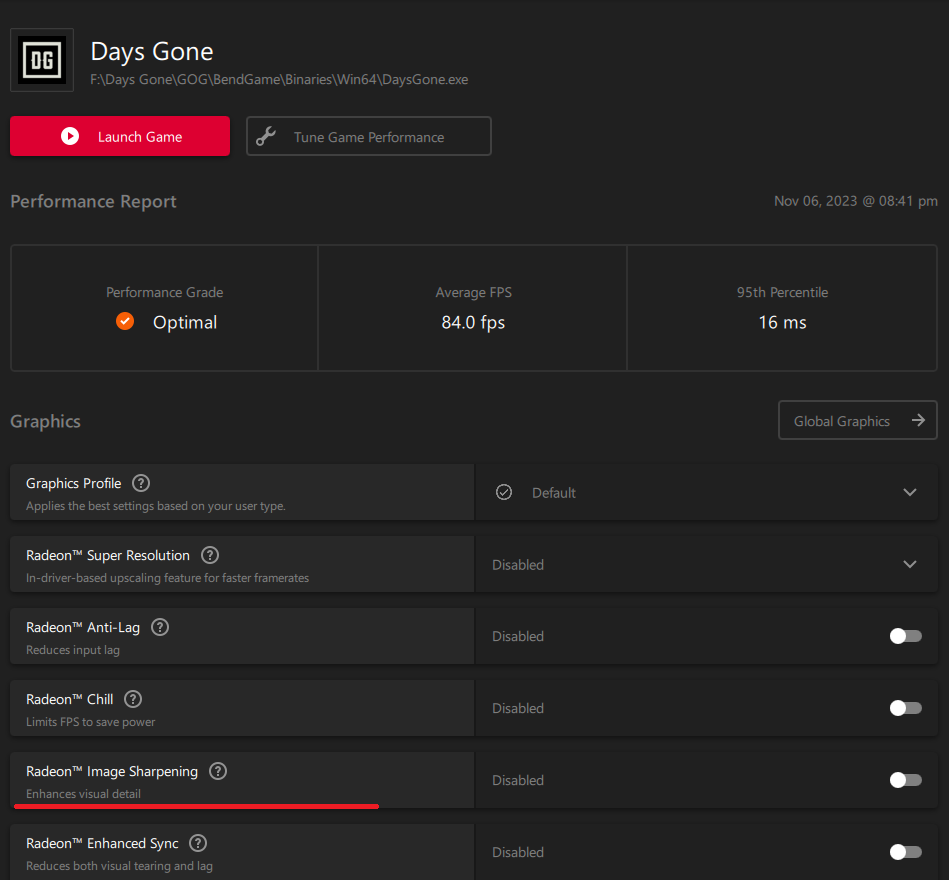Switch on Radeon Enhanced Sync
This screenshot has height=880, width=949.
coord(905,852)
